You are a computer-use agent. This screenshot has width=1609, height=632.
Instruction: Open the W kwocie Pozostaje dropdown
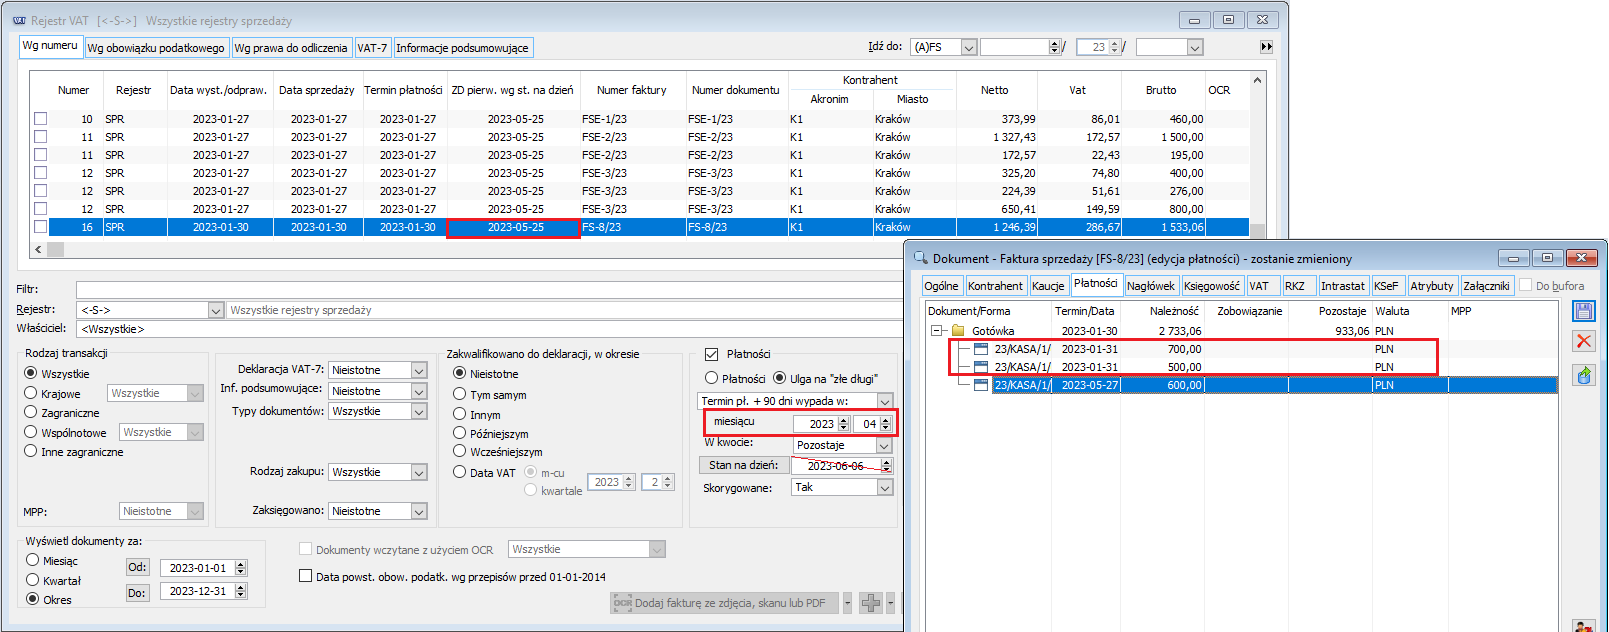click(x=884, y=445)
